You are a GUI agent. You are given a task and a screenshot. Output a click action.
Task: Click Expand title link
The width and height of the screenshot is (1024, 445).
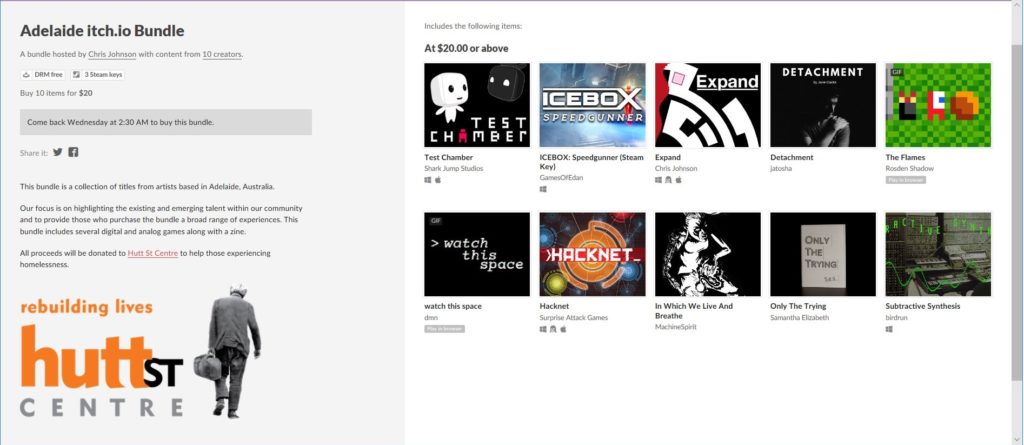pyautogui.click(x=668, y=157)
